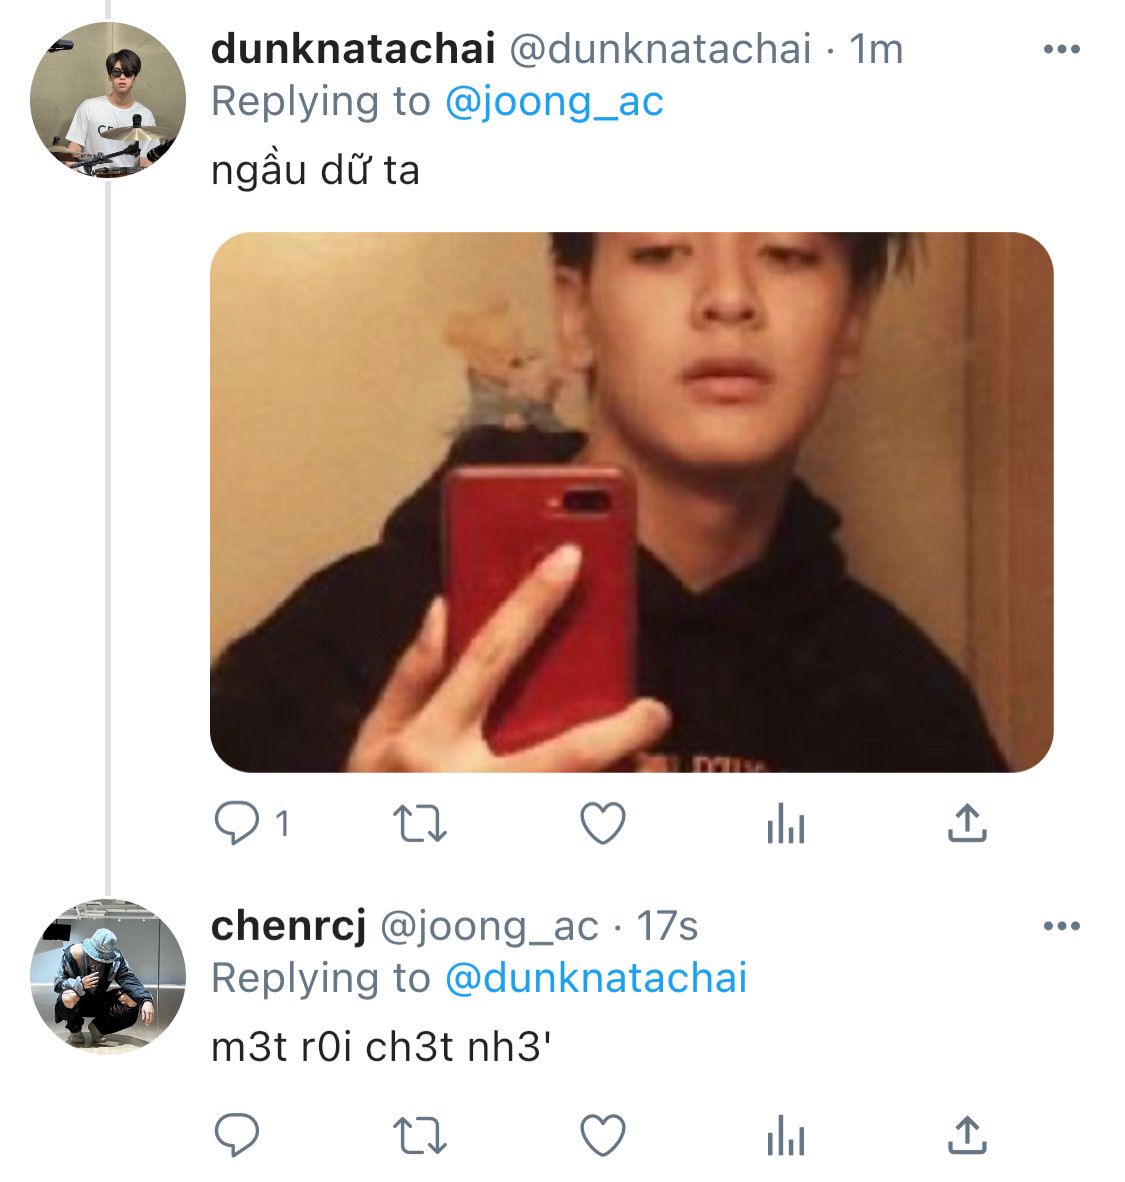Open chenrcj display name profile
The image size is (1125, 1182).
point(289,926)
